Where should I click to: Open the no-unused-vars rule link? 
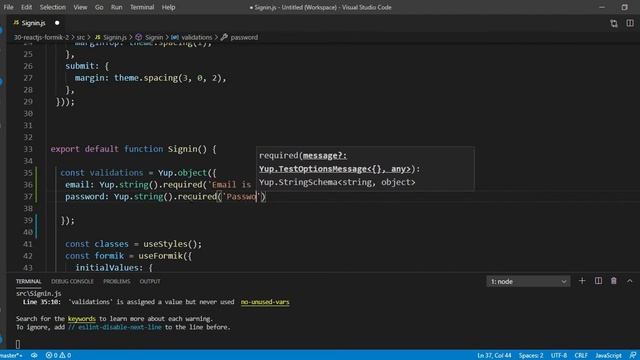265,302
